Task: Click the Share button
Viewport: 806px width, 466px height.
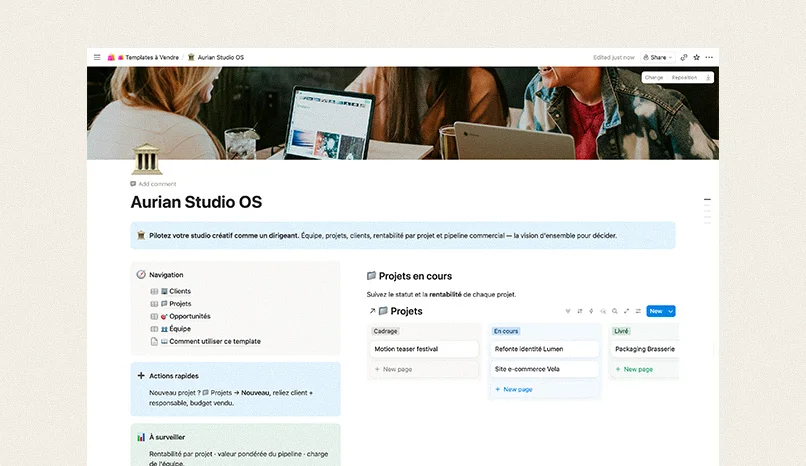Action: (657, 58)
